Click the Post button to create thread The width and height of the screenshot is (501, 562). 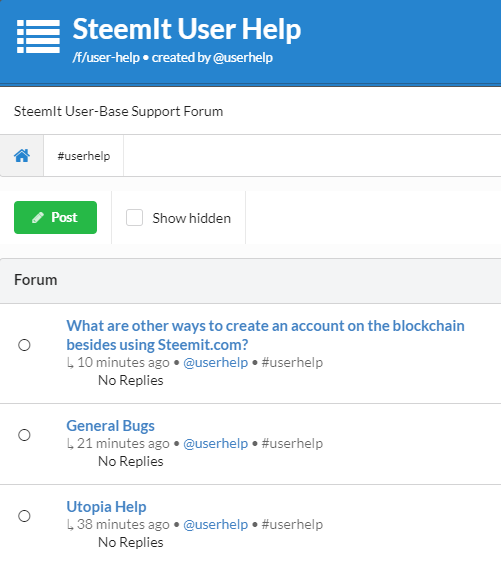(x=56, y=218)
